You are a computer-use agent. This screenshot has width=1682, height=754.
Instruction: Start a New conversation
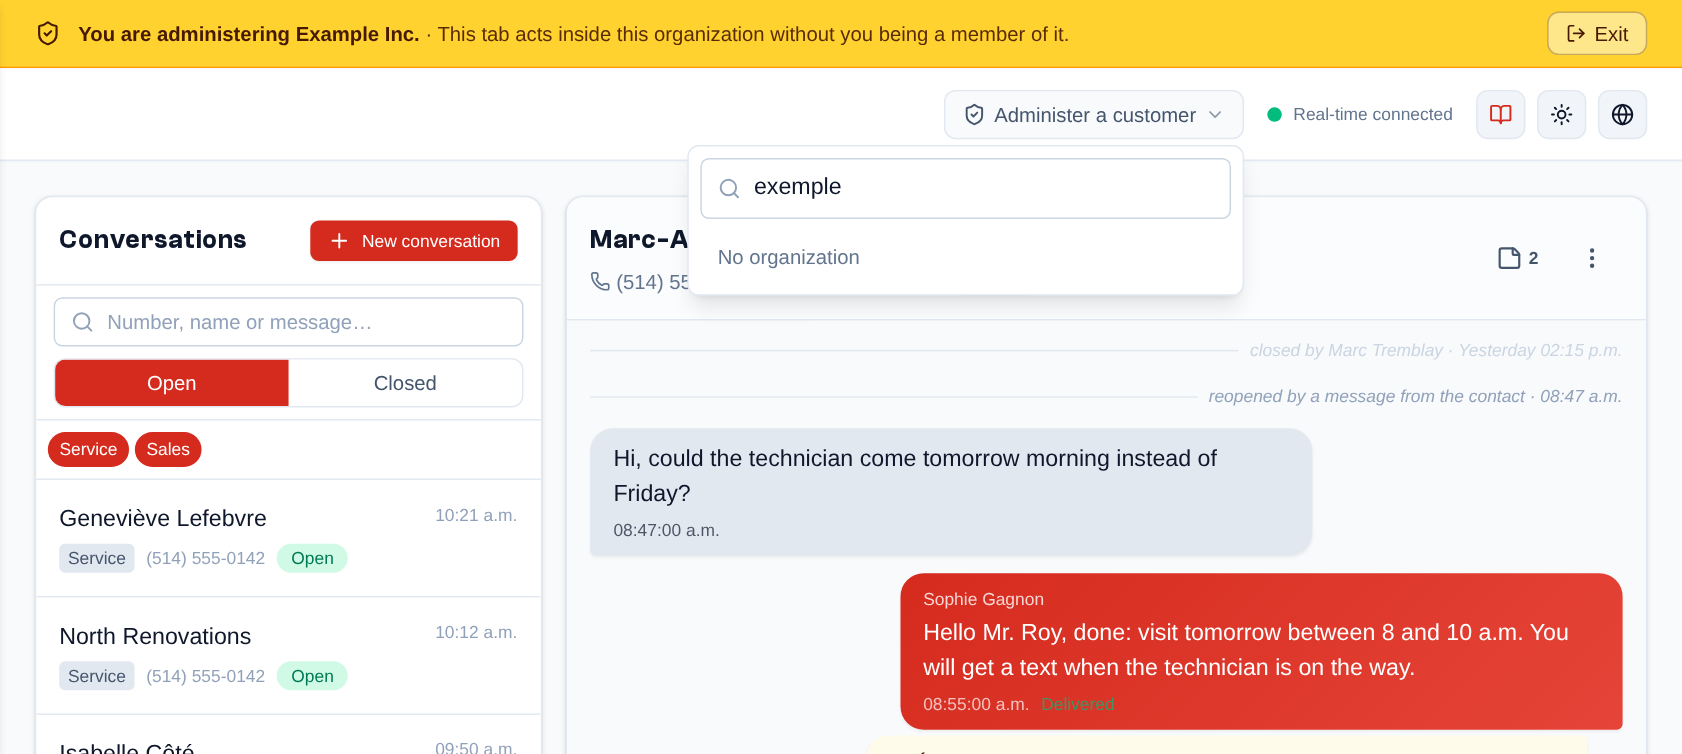414,241
